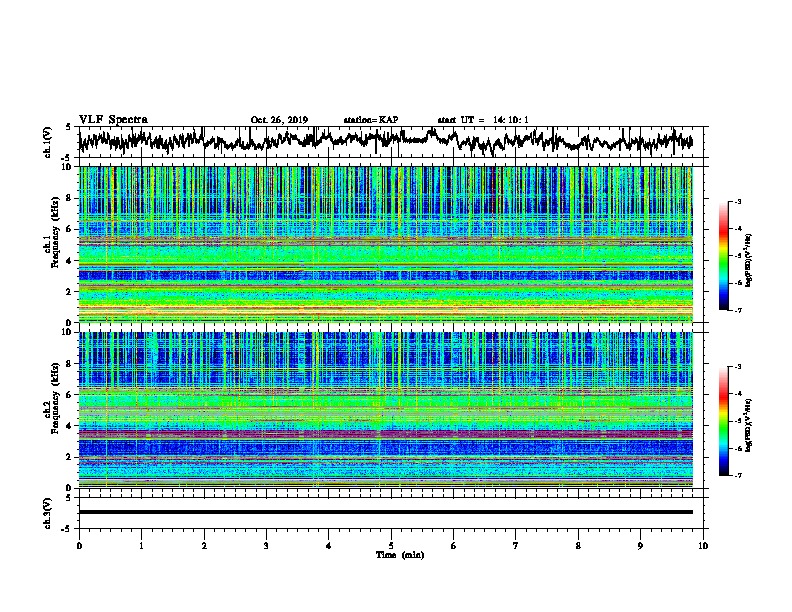Image resolution: width=792 pixels, height=612 pixels.
Task: Click the ch.2 spectrogram color scale bar
Action: click(723, 421)
